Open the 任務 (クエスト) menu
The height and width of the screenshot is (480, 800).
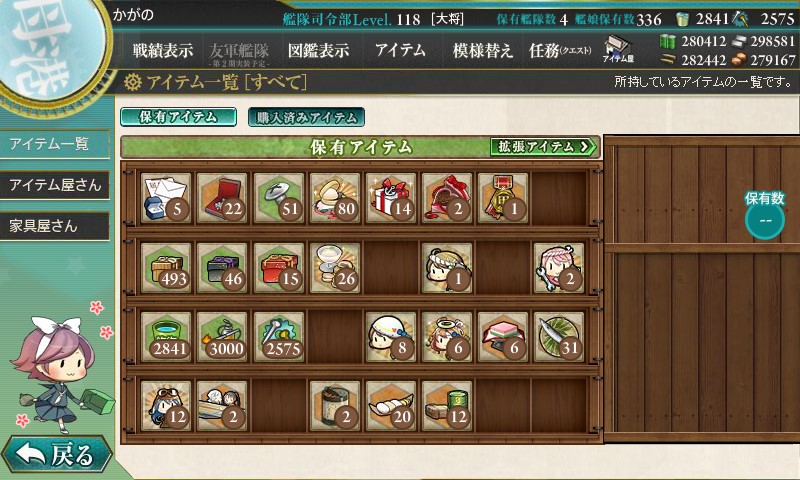[x=560, y=50]
